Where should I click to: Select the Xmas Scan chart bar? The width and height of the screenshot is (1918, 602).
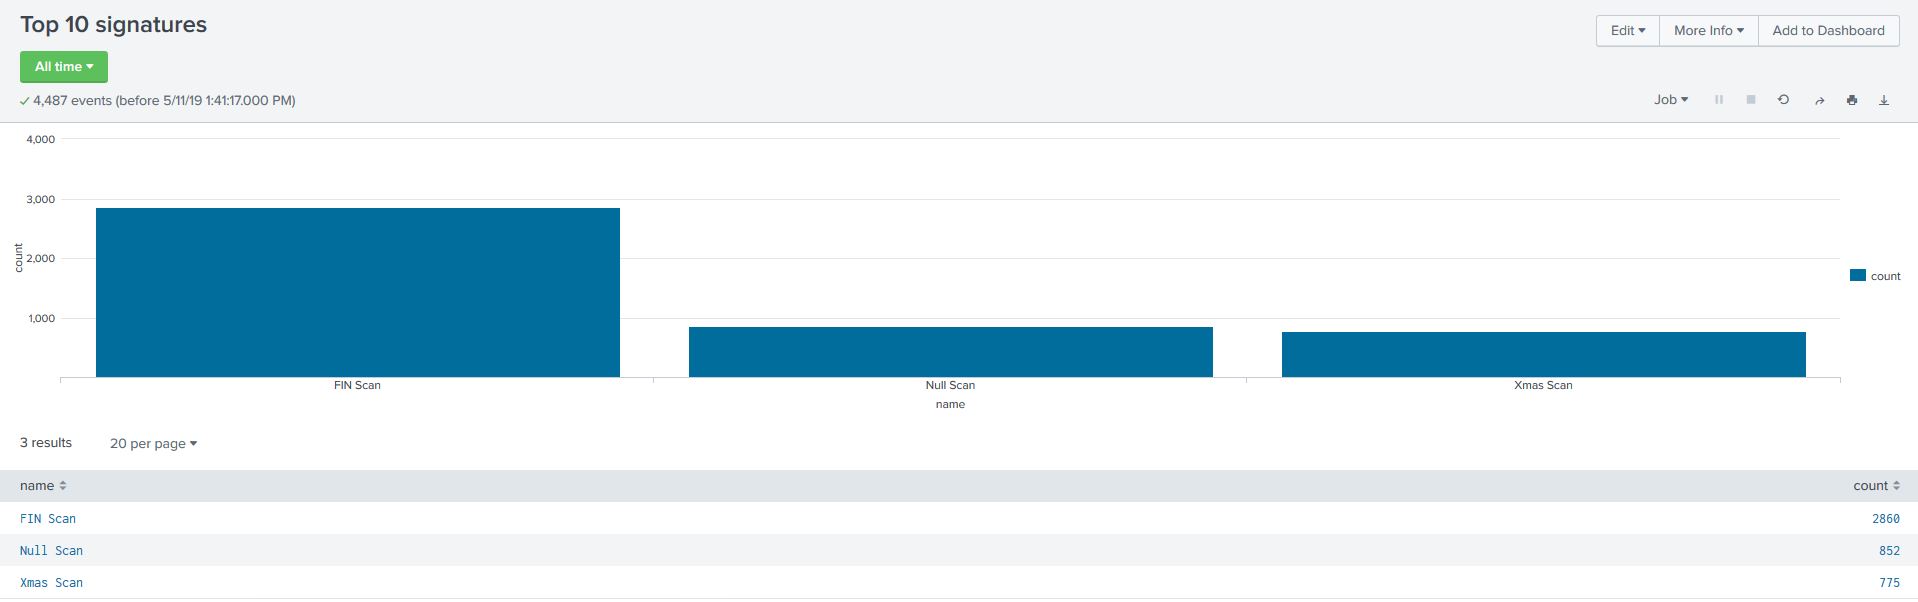coord(1543,354)
